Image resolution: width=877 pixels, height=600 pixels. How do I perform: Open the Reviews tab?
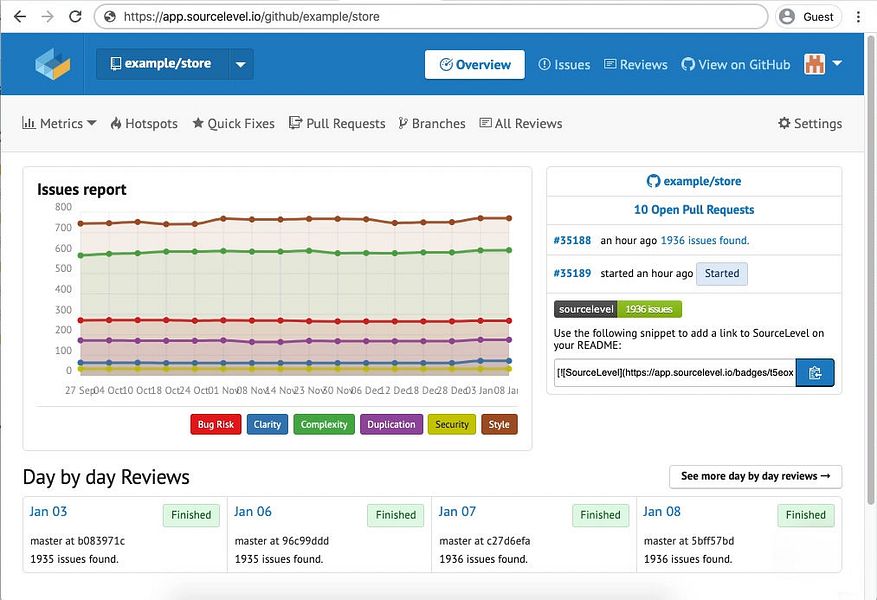click(636, 64)
